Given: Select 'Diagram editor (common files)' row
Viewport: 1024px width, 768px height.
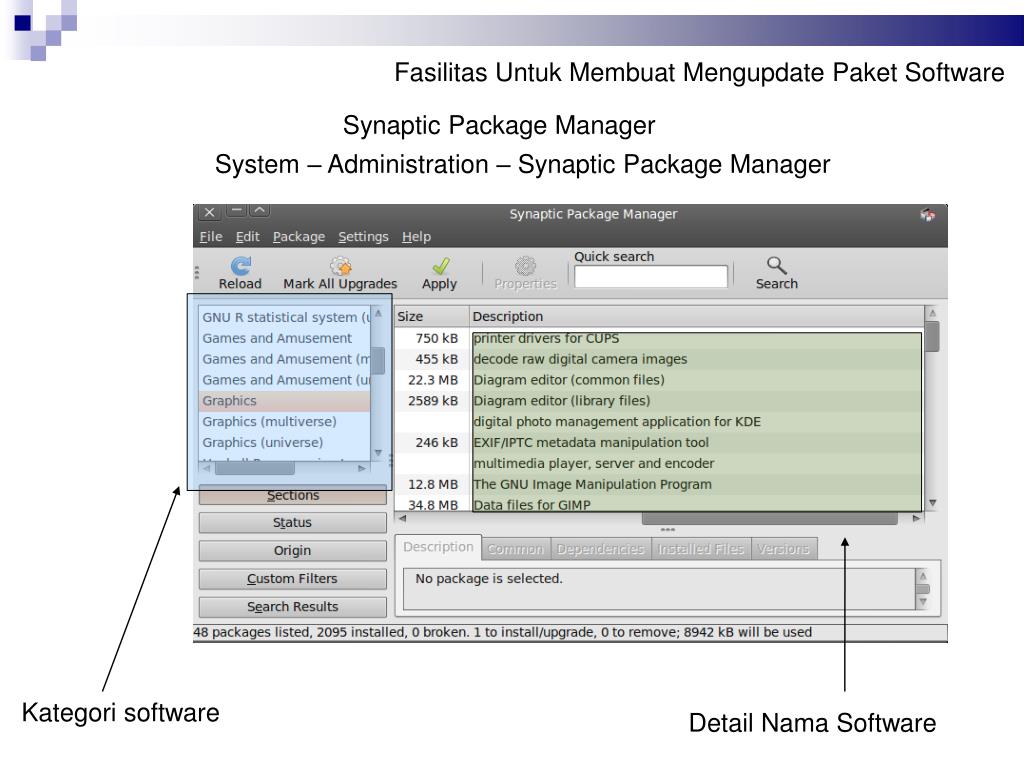Looking at the screenshot, I should (660, 380).
